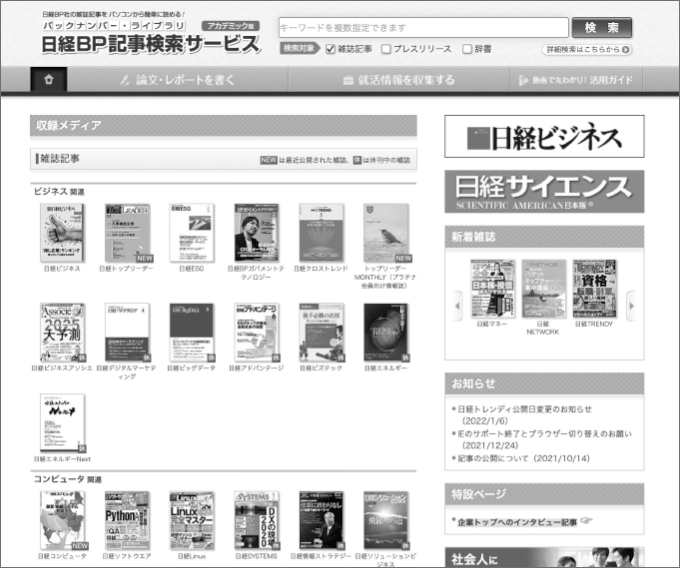Image resolution: width=680 pixels, height=568 pixels.
Task: Open the 日経Linux magazine cover
Action: pos(190,520)
